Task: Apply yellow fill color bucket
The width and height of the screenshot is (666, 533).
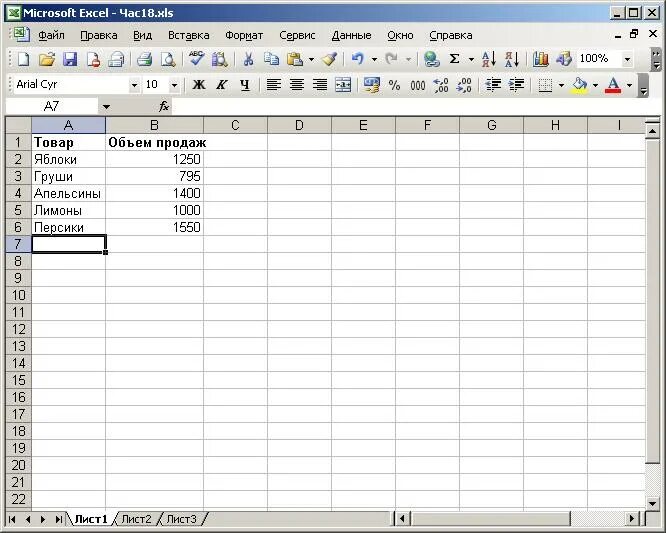Action: [x=580, y=85]
